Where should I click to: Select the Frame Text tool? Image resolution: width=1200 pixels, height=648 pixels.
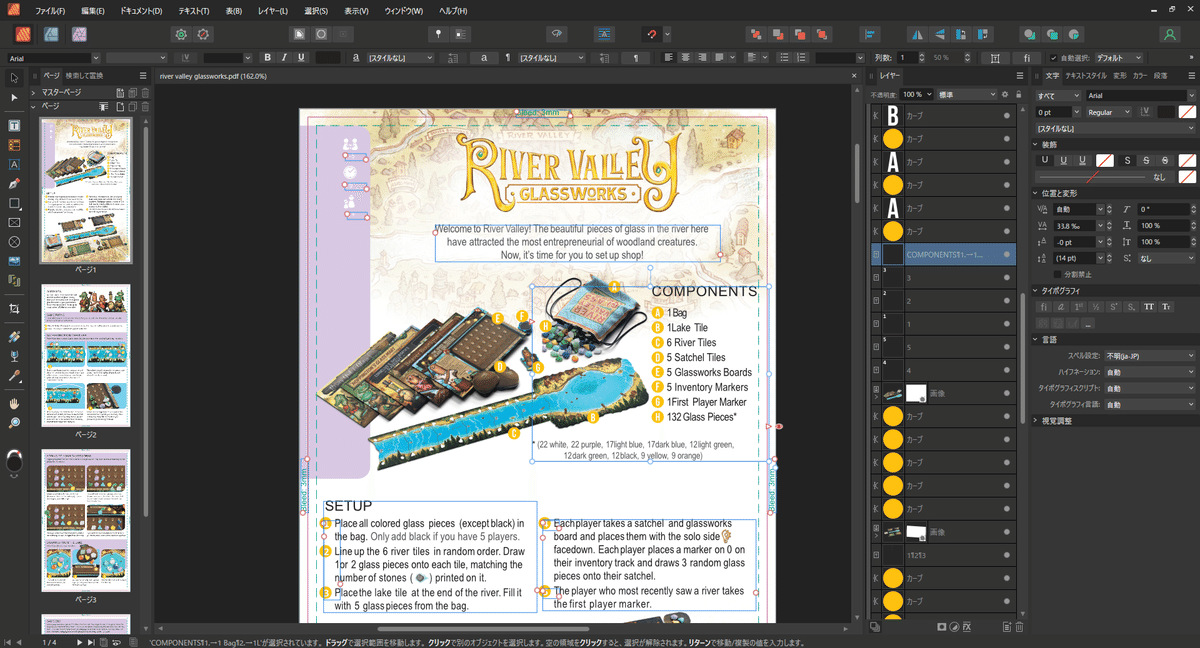pyautogui.click(x=14, y=126)
